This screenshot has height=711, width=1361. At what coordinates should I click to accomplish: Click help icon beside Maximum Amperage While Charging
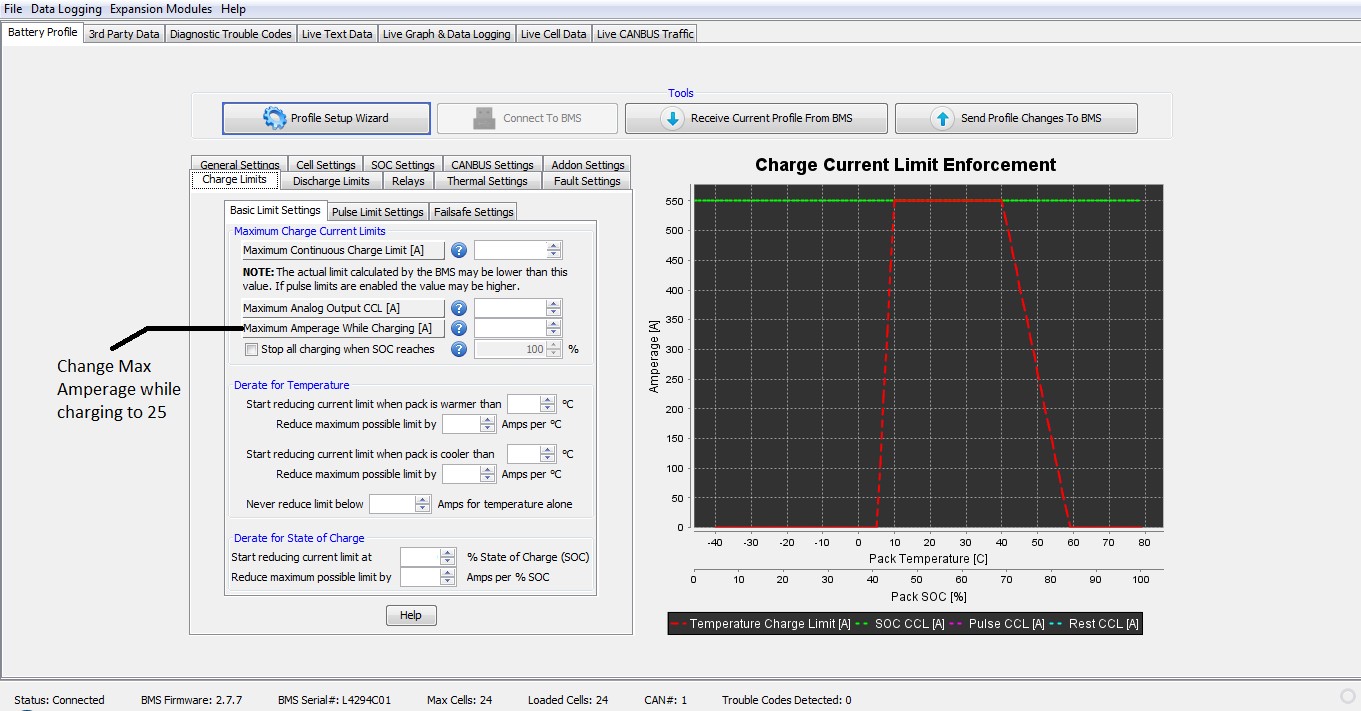[x=459, y=328]
